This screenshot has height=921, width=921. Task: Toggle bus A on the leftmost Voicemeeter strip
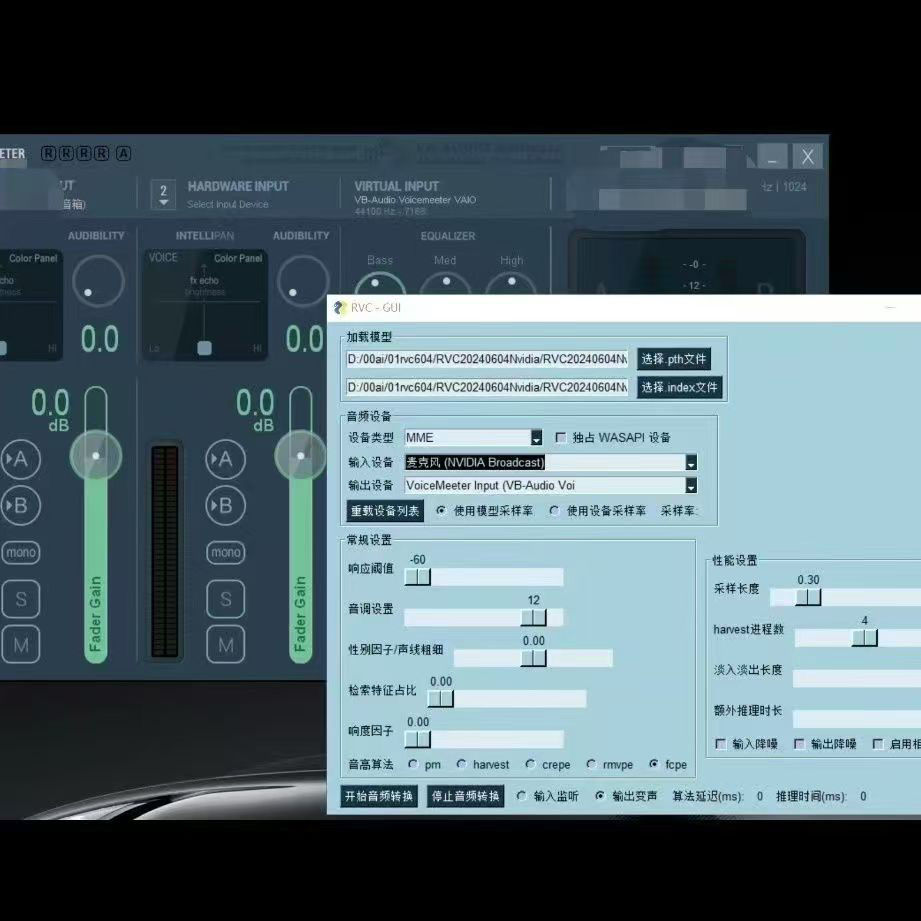point(21,459)
